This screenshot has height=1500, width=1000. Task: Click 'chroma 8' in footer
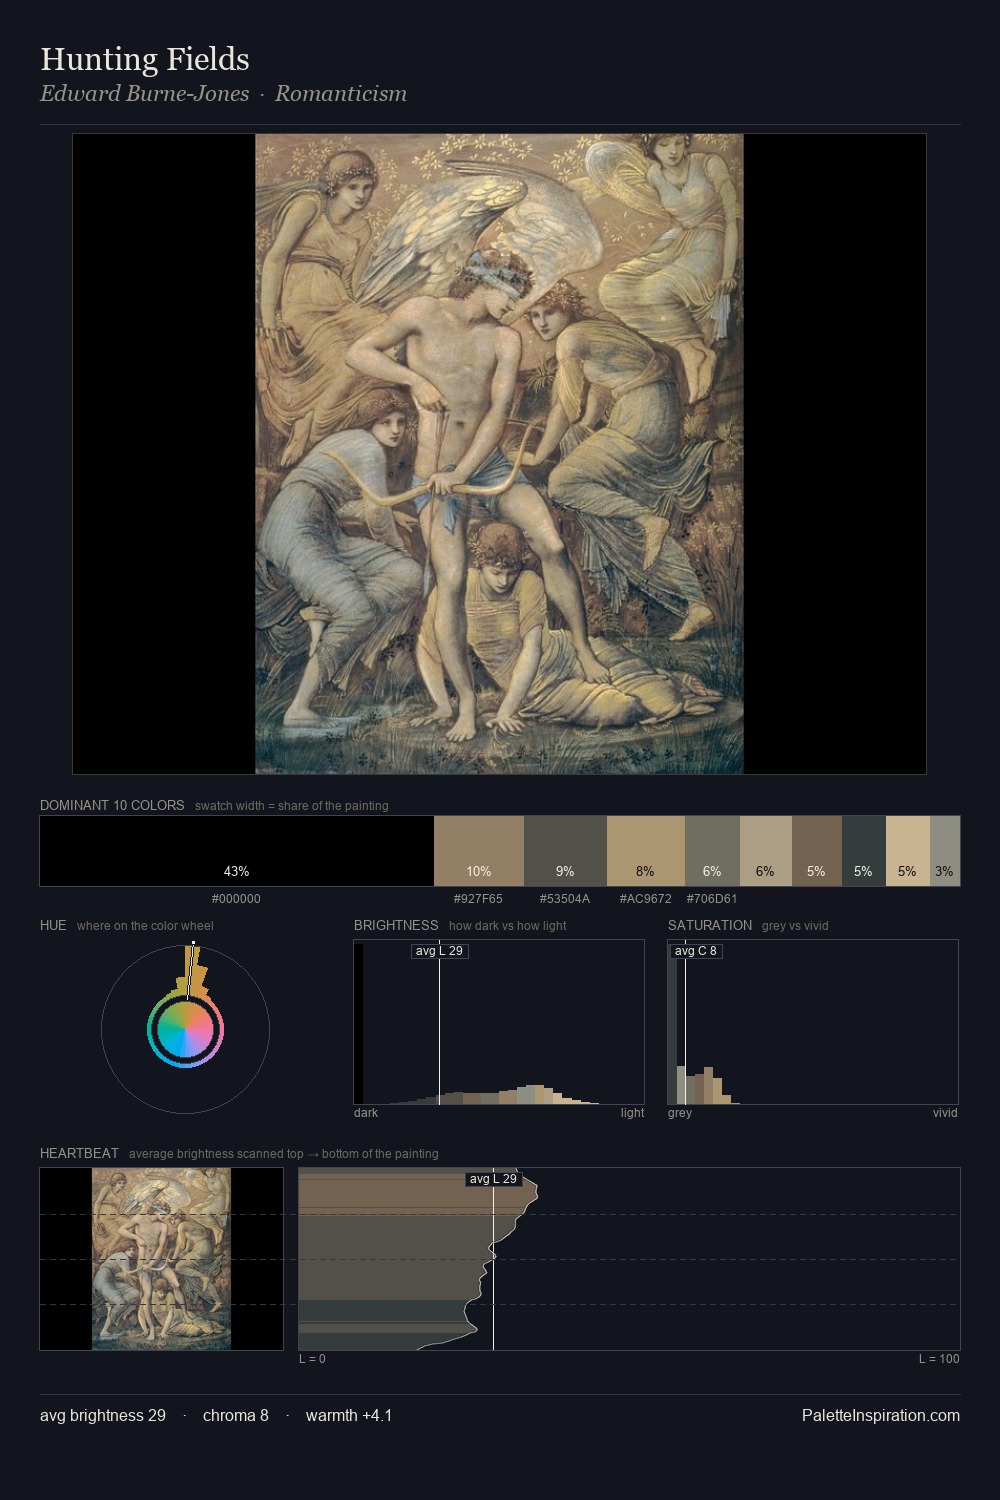[236, 1415]
